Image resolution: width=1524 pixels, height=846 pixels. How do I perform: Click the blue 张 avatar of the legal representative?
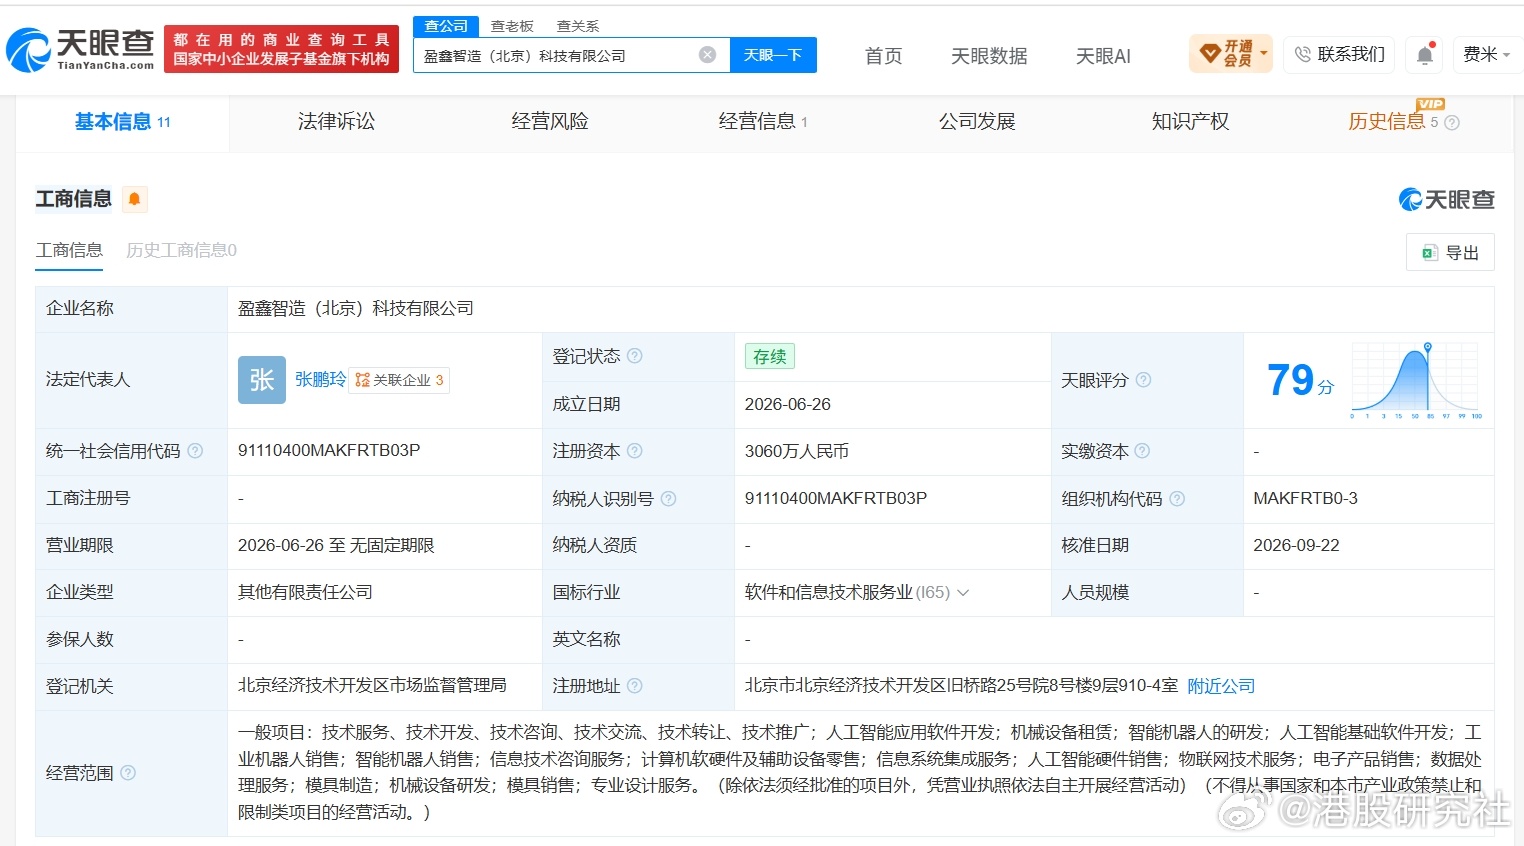pos(262,380)
